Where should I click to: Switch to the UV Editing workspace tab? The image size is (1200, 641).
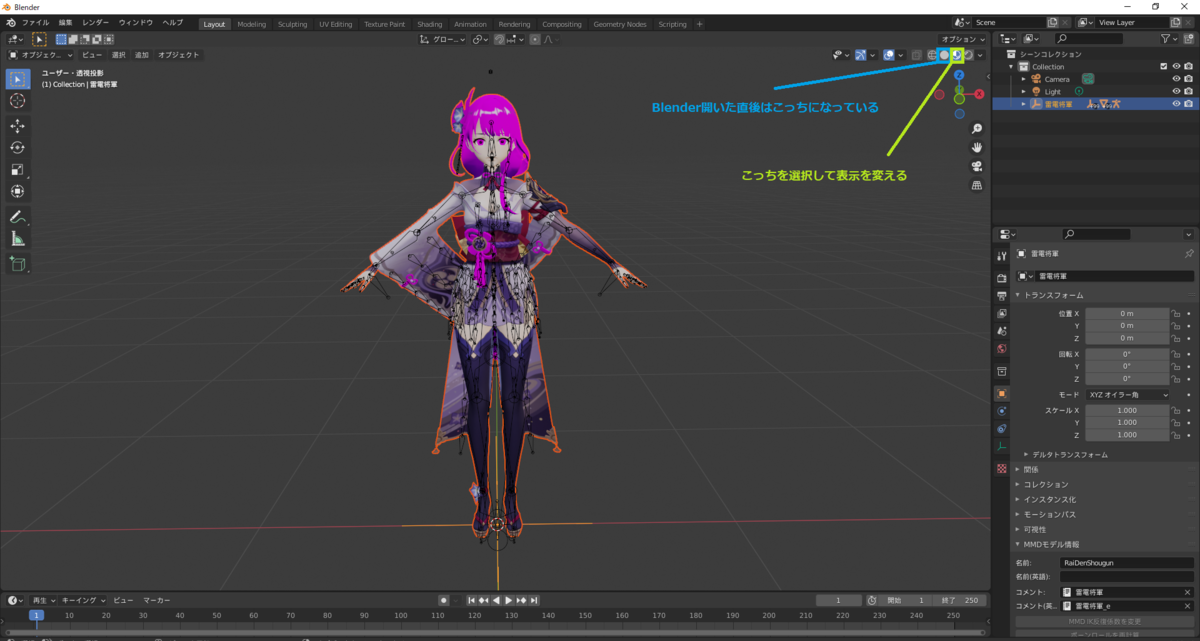tap(336, 24)
